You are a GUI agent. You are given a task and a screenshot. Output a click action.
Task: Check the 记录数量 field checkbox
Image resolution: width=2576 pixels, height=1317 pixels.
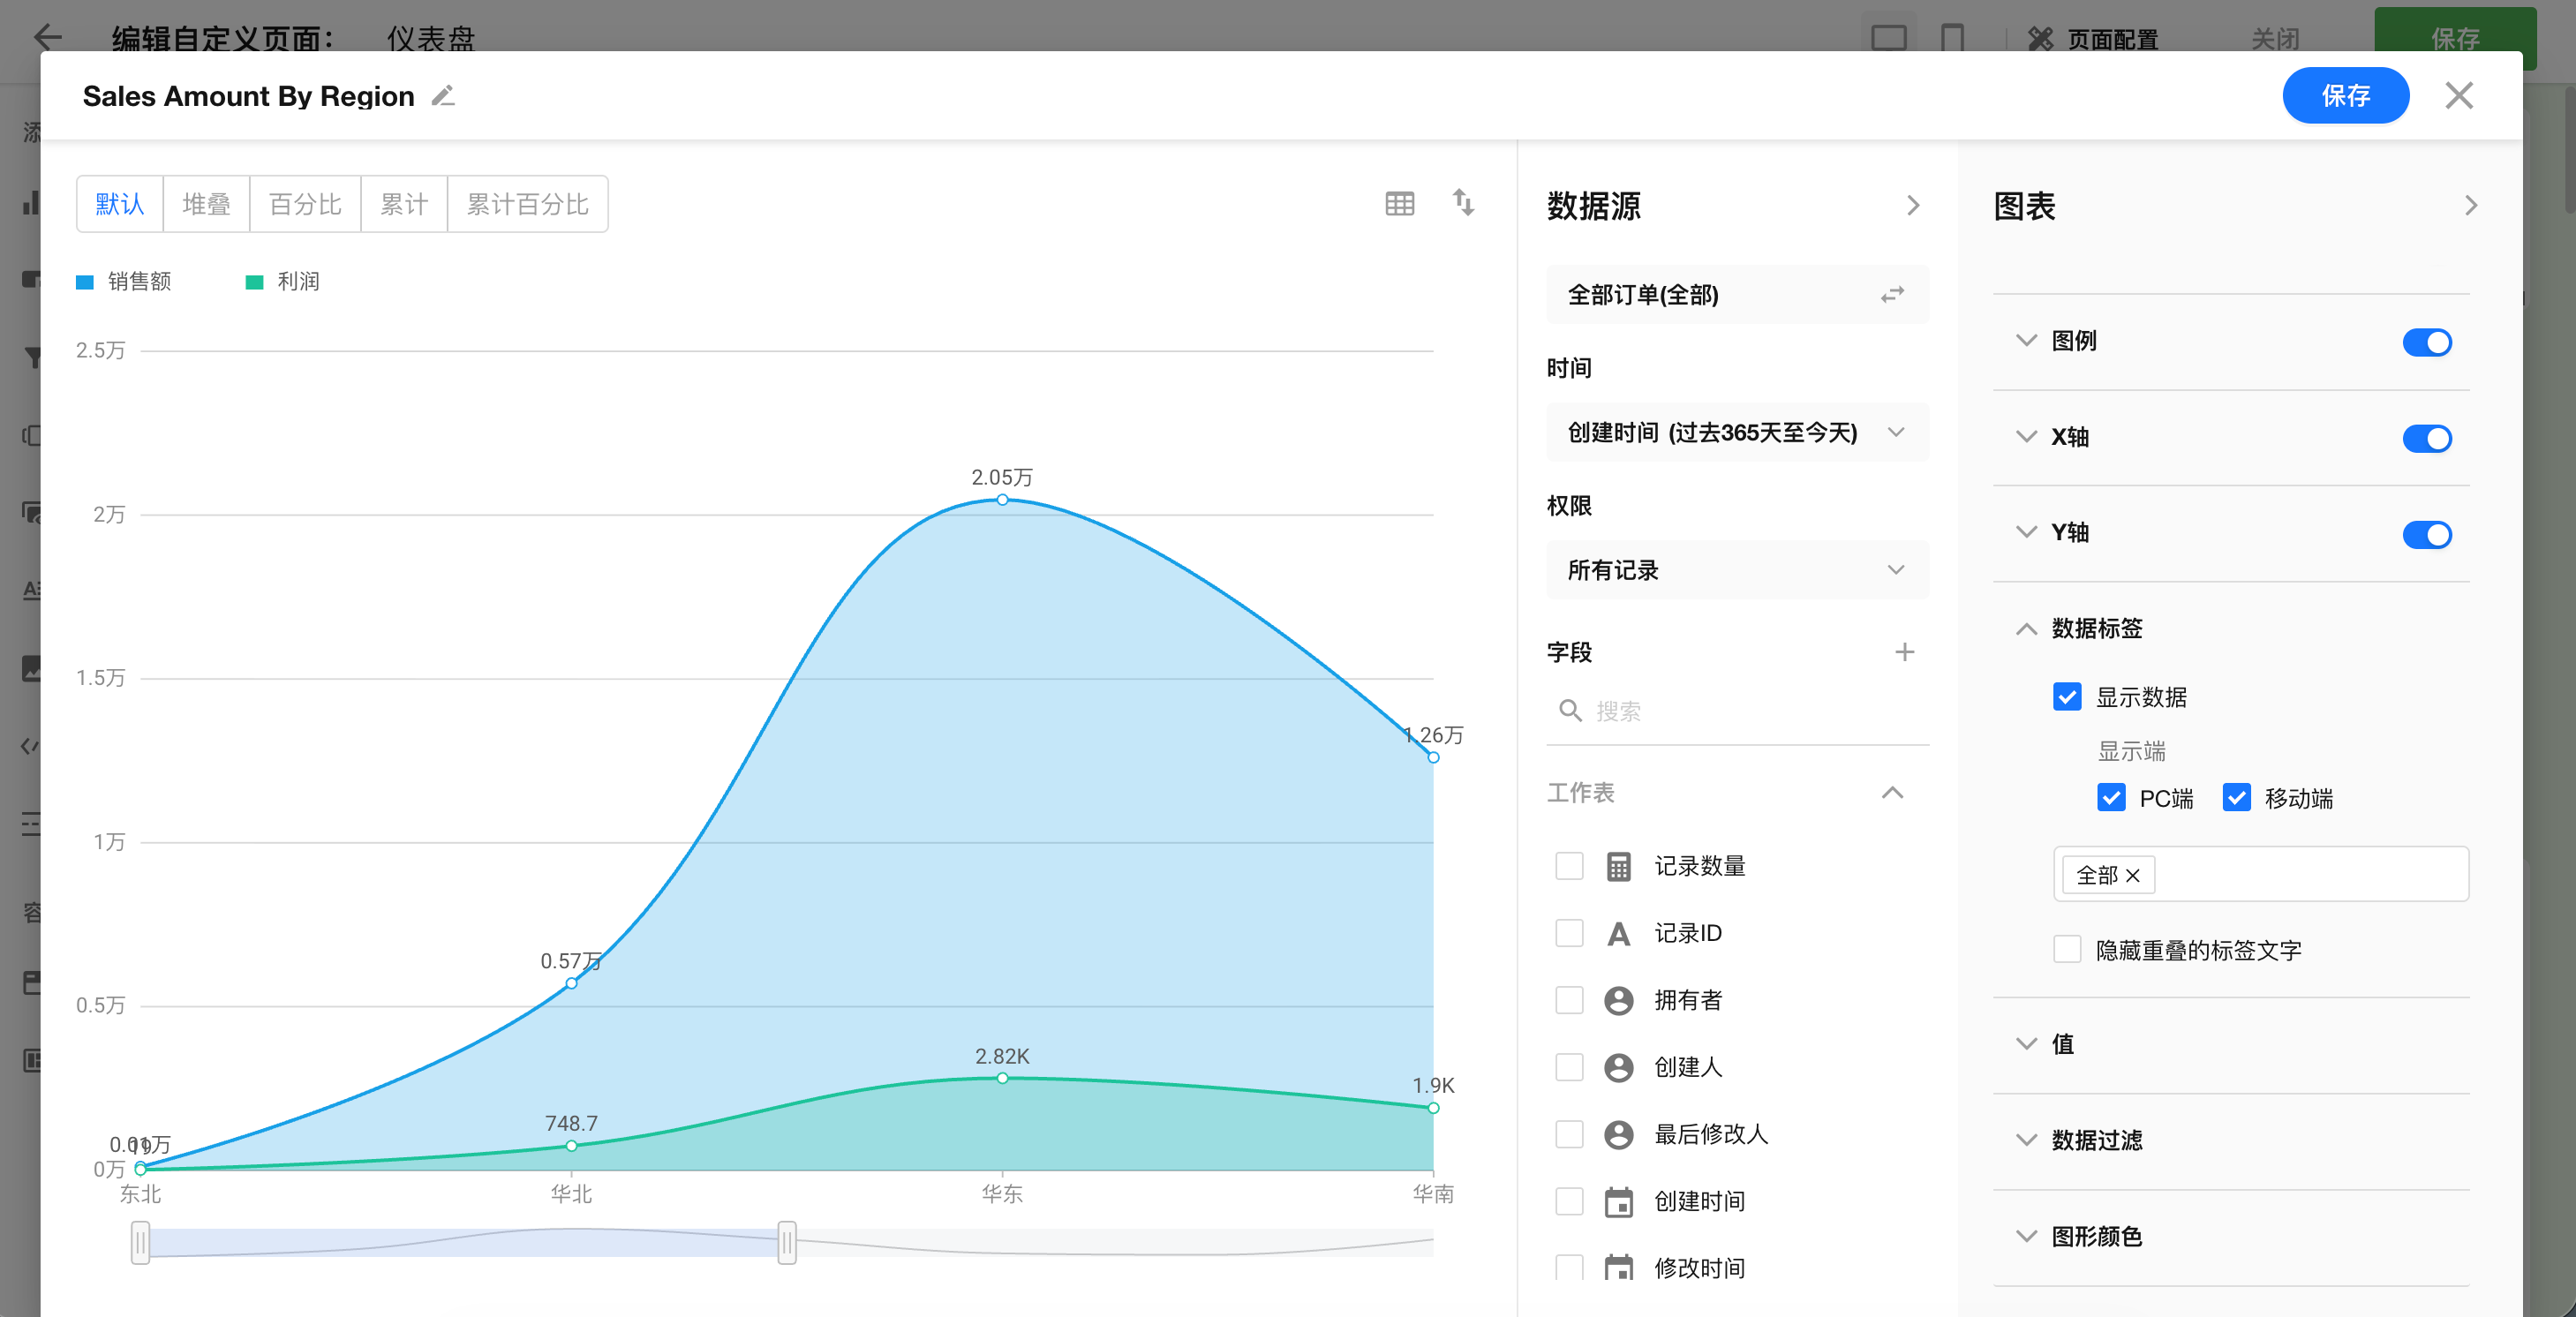[1569, 866]
